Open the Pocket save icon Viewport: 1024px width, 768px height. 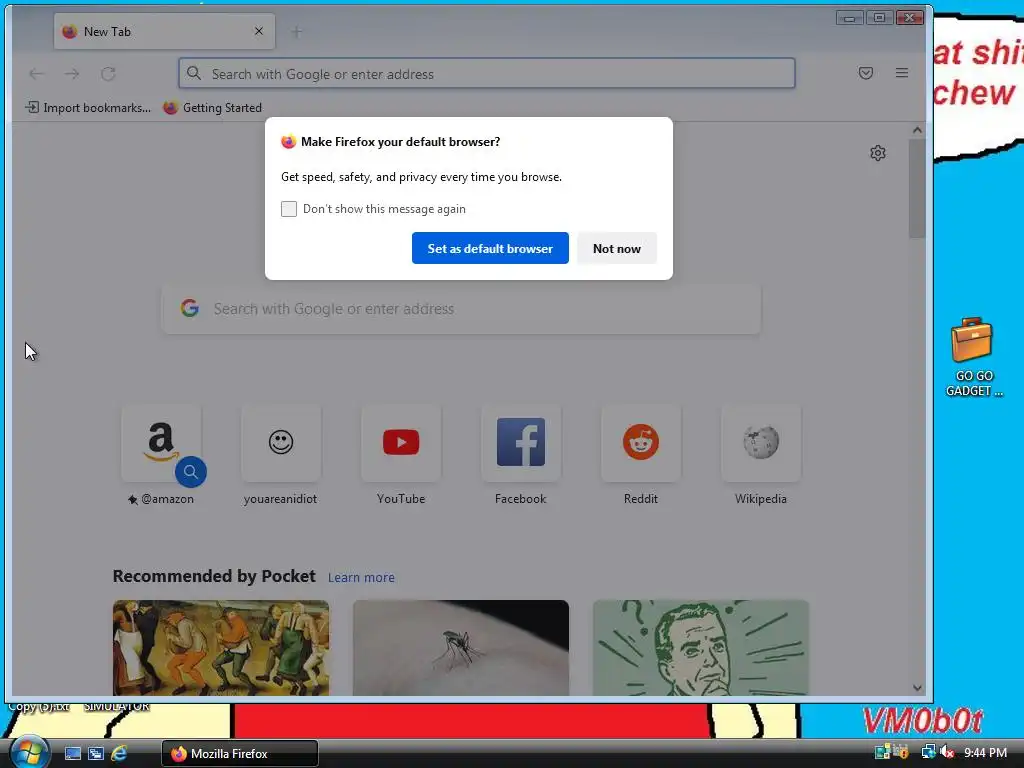click(865, 73)
